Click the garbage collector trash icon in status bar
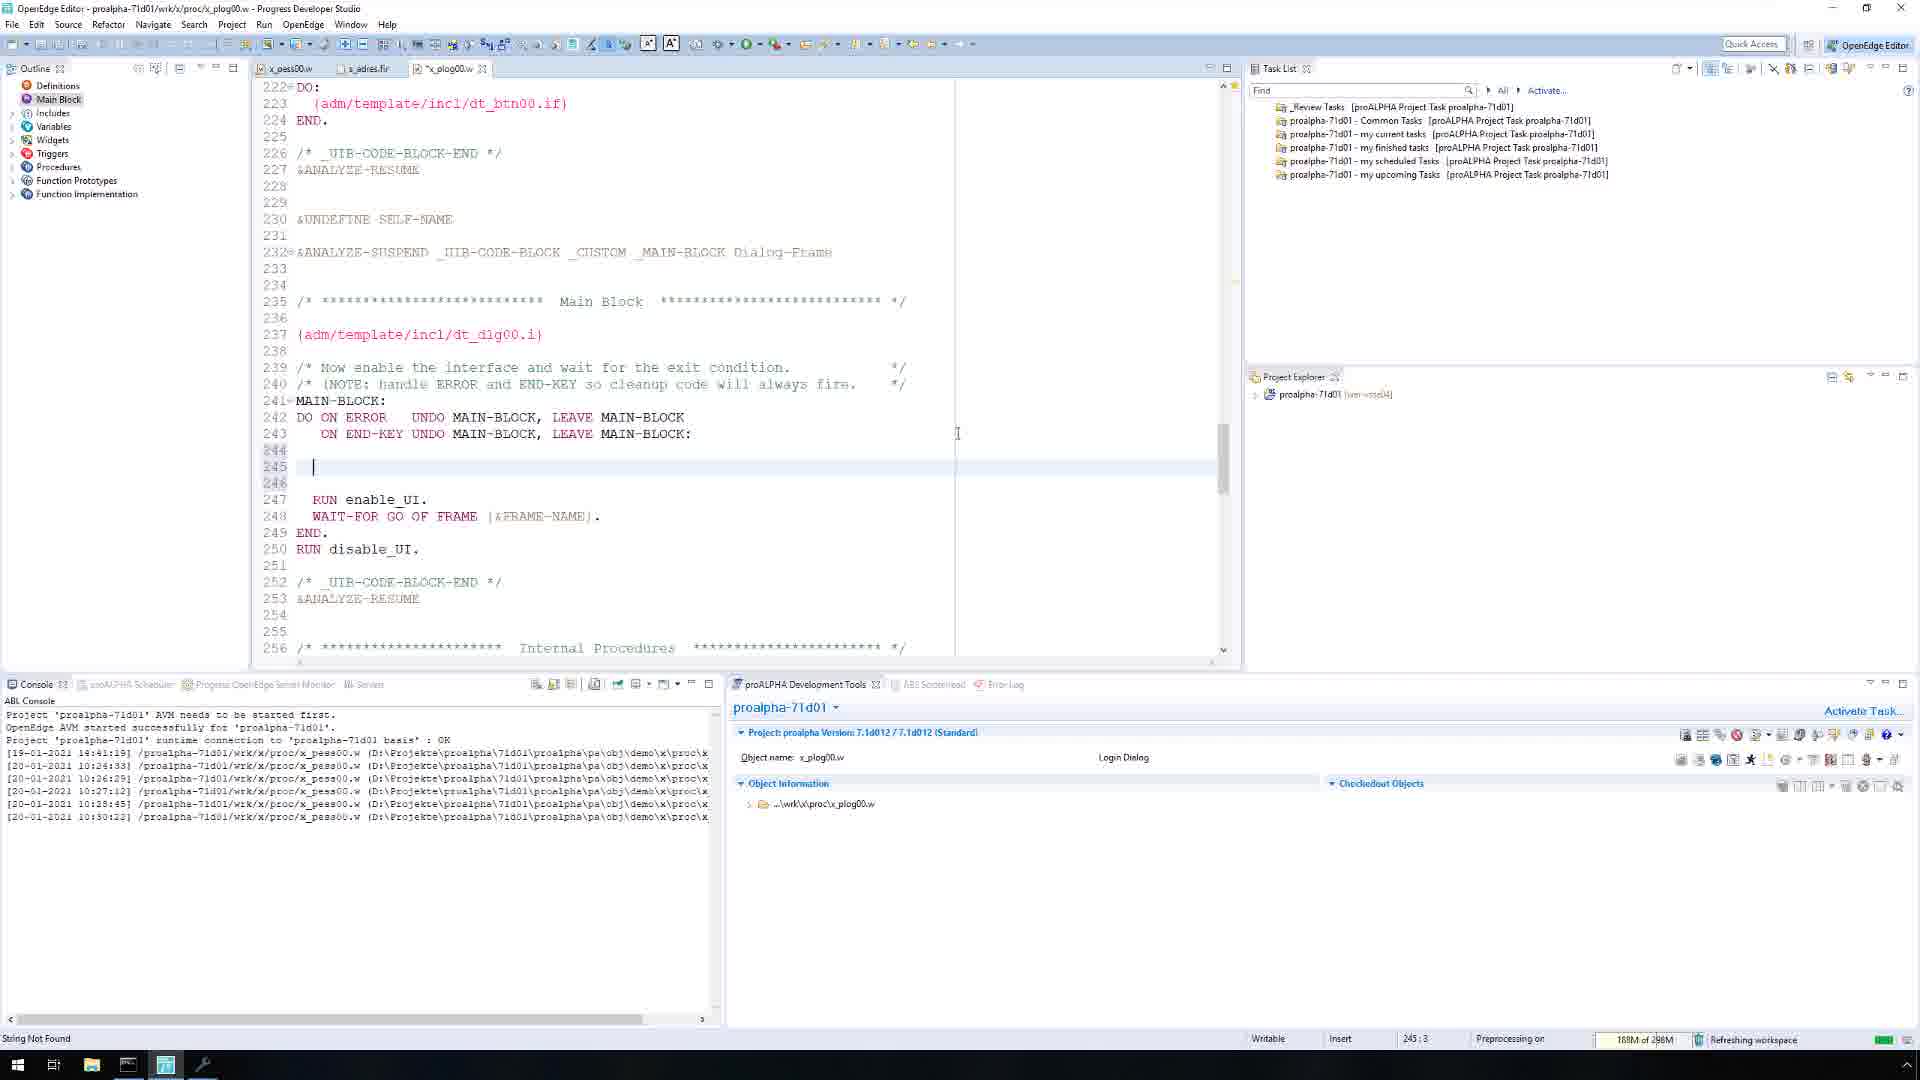1920x1080 pixels. click(1698, 1040)
